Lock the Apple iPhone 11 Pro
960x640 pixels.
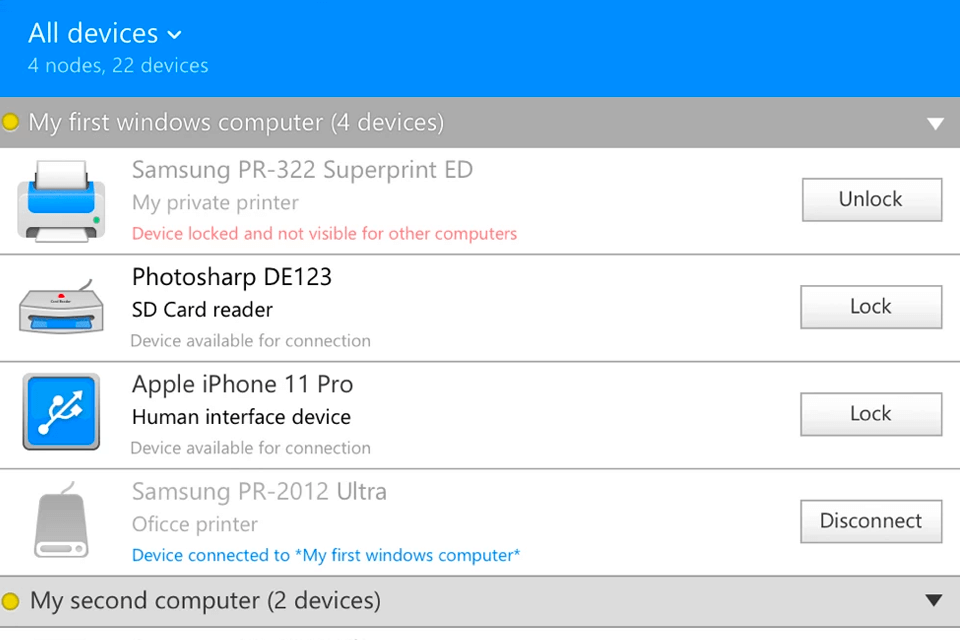[871, 414]
